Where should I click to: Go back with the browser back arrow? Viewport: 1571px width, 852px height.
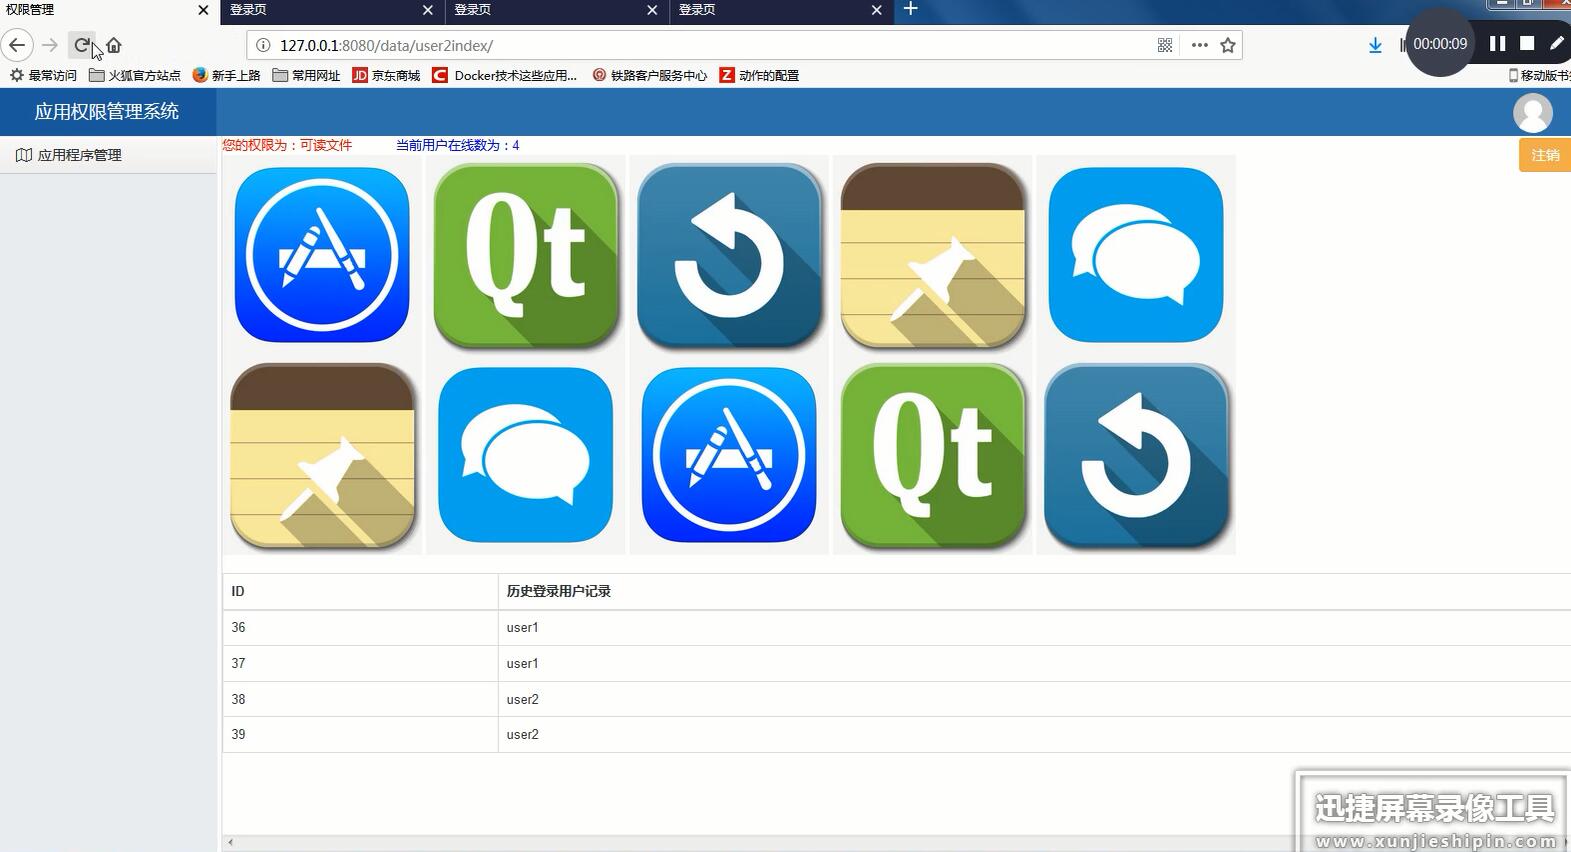(x=17, y=45)
